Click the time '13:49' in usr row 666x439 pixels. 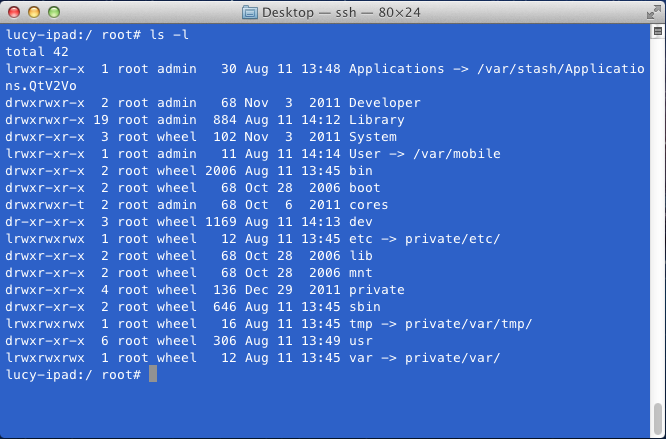click(x=321, y=341)
